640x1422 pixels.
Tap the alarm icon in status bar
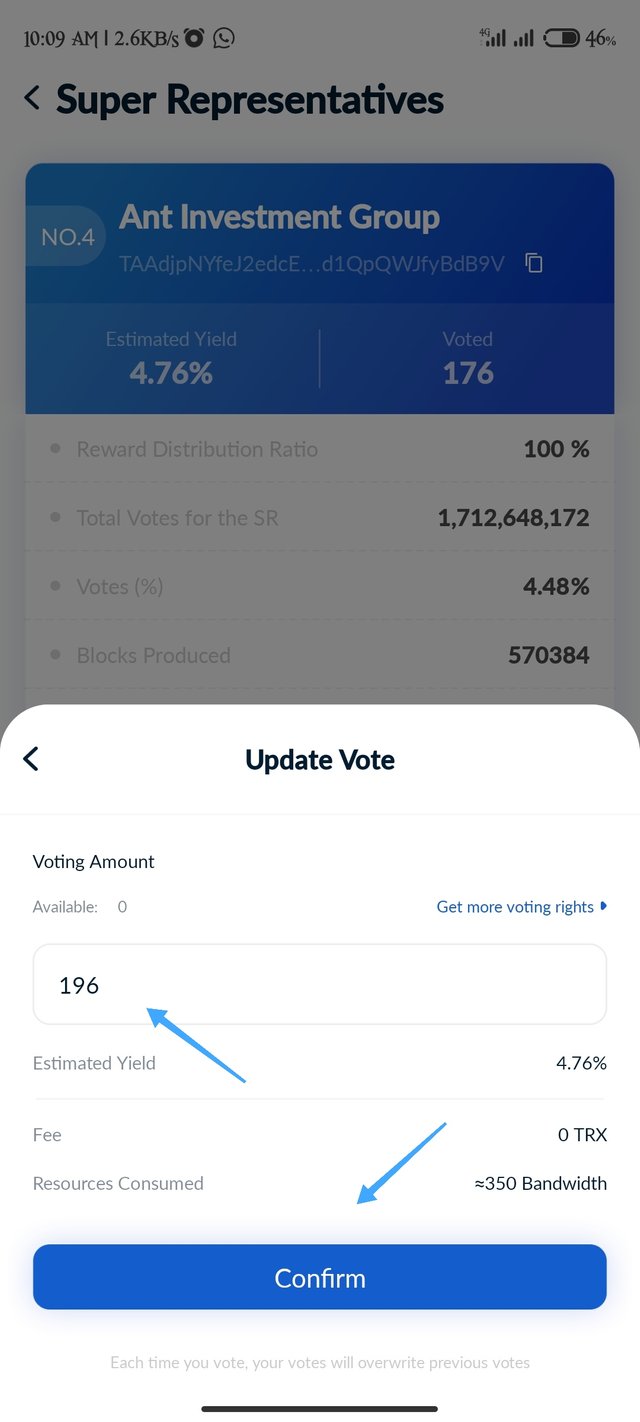pos(194,38)
